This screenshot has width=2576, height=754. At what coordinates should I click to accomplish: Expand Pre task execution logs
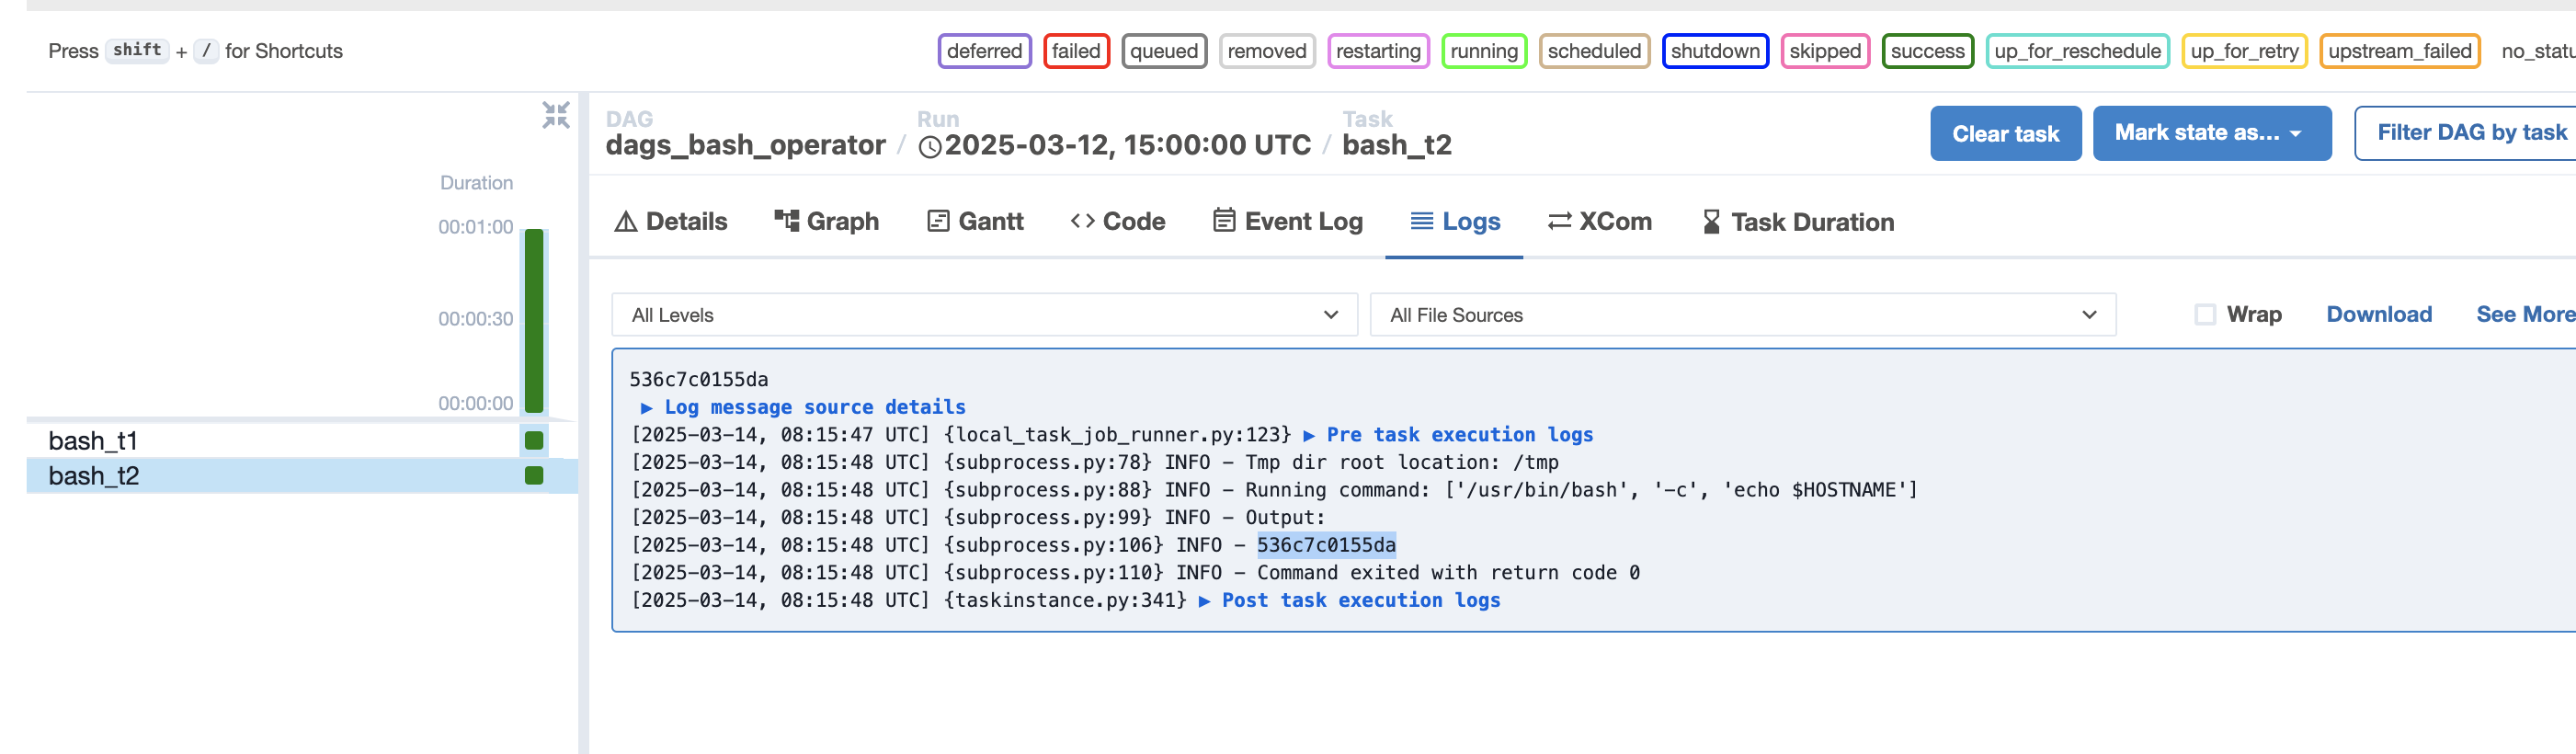[x=1448, y=435]
